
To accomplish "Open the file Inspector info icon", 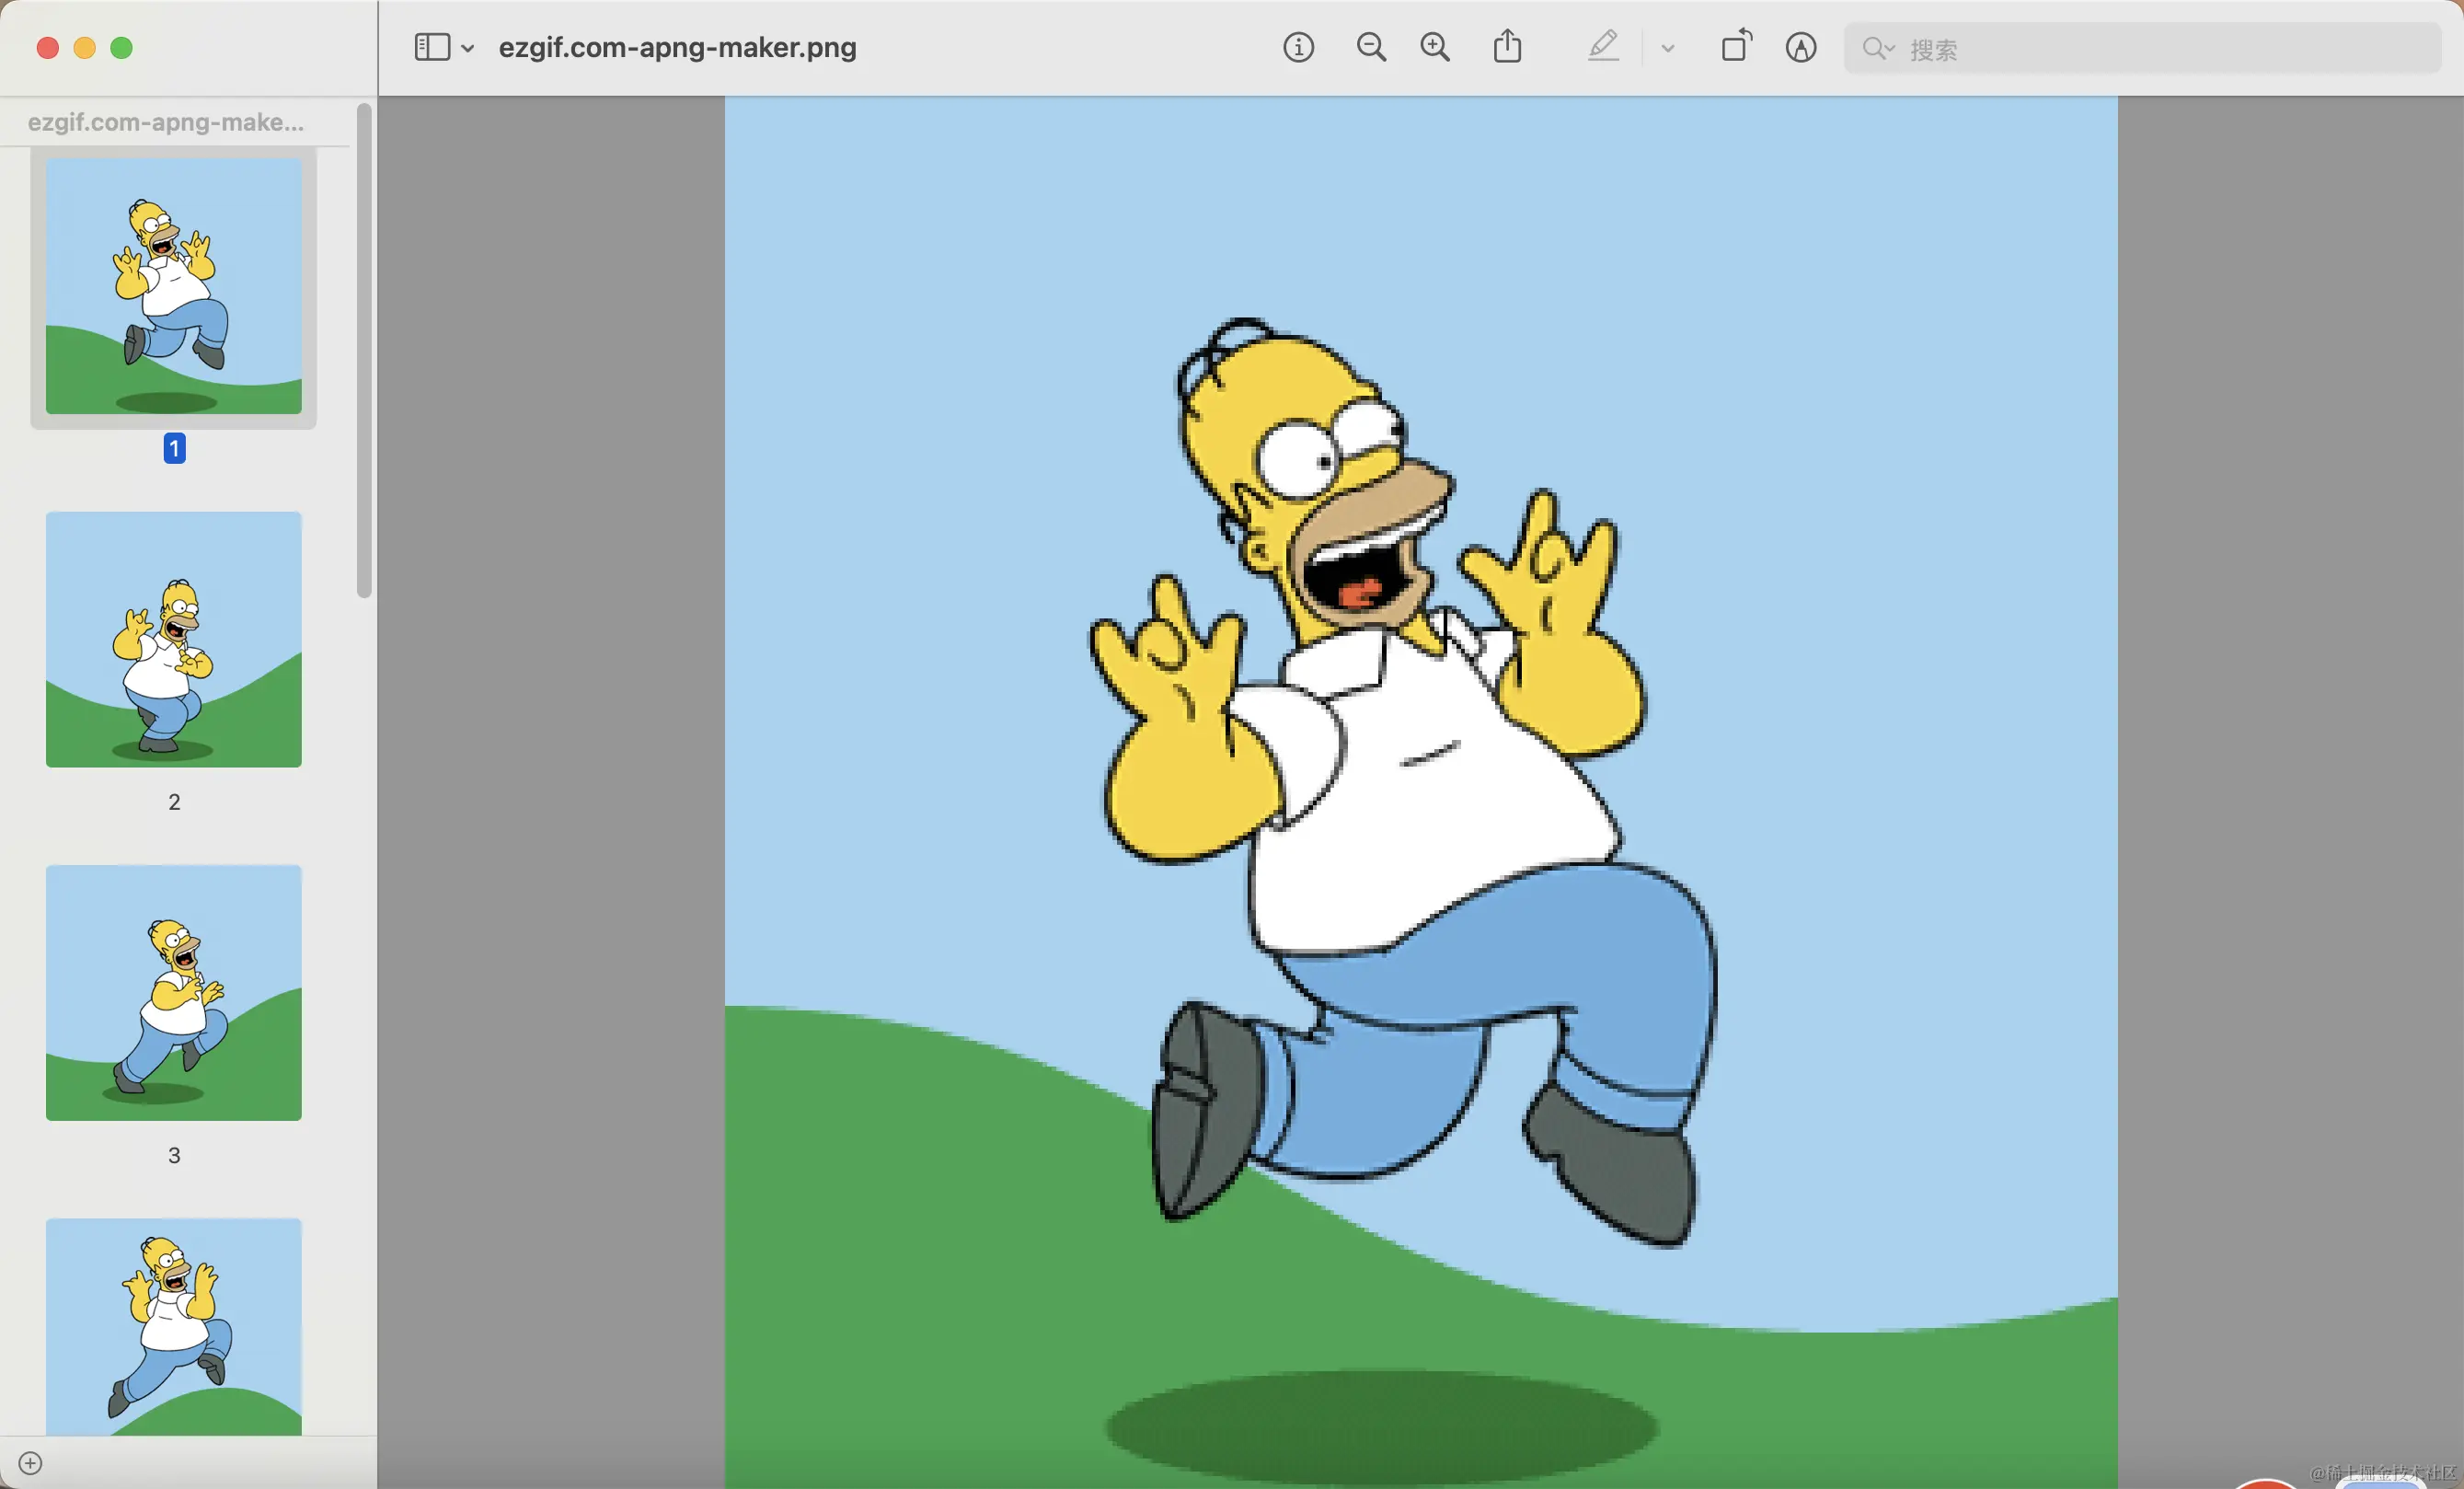I will (1298, 47).
